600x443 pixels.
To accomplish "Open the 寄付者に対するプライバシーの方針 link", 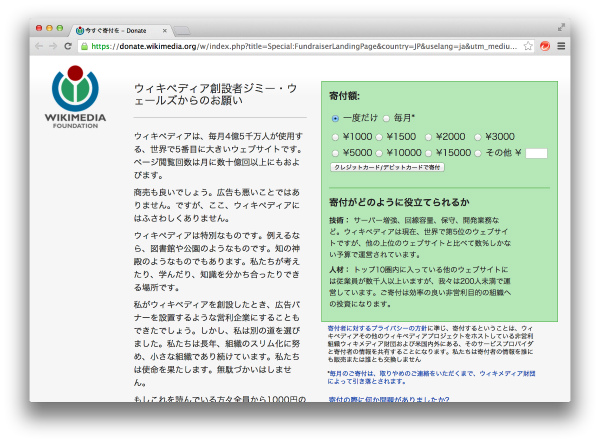I will 377,328.
